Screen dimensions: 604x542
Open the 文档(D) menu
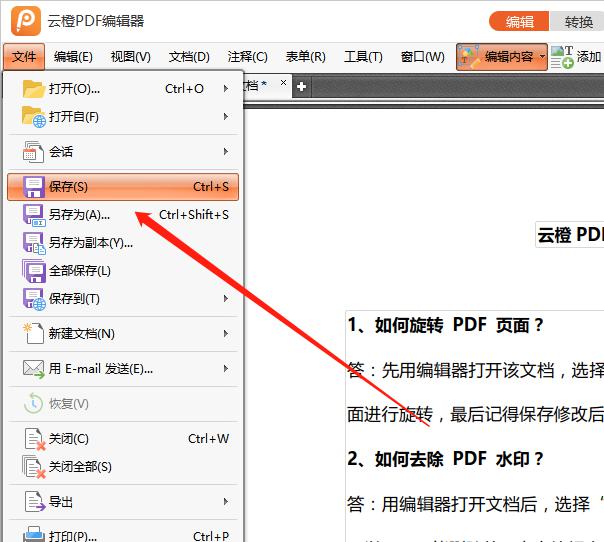tap(189, 57)
